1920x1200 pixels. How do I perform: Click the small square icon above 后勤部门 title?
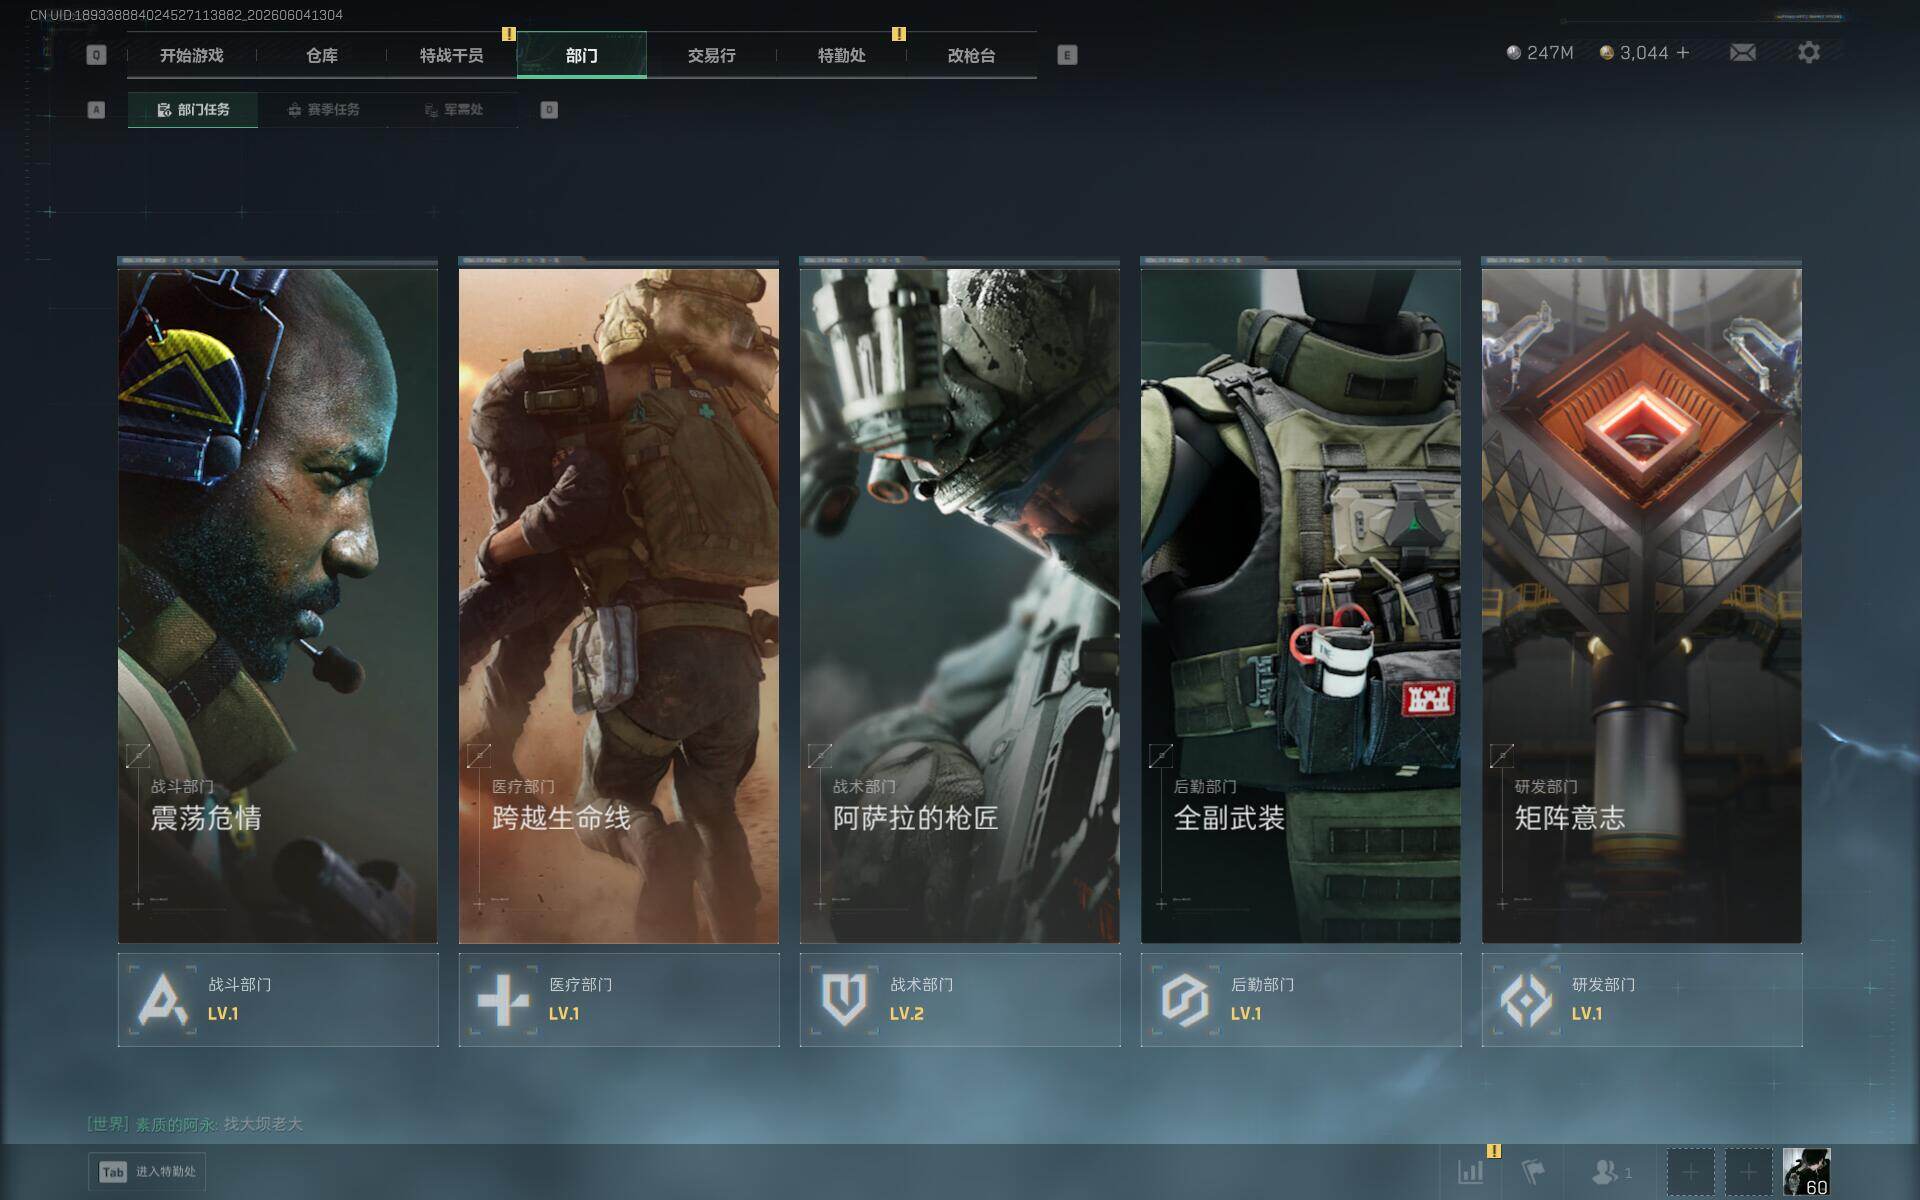click(1161, 756)
